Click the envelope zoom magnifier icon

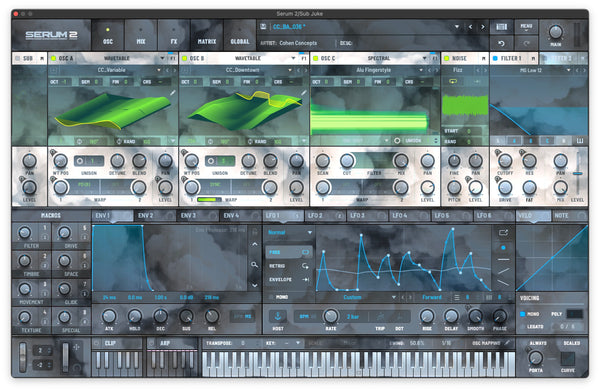click(254, 264)
